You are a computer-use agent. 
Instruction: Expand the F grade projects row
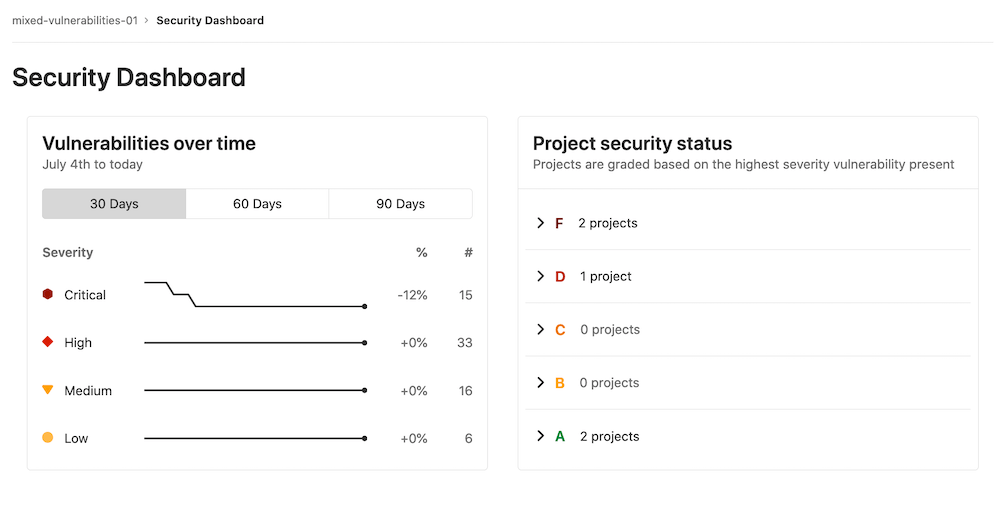pos(541,223)
